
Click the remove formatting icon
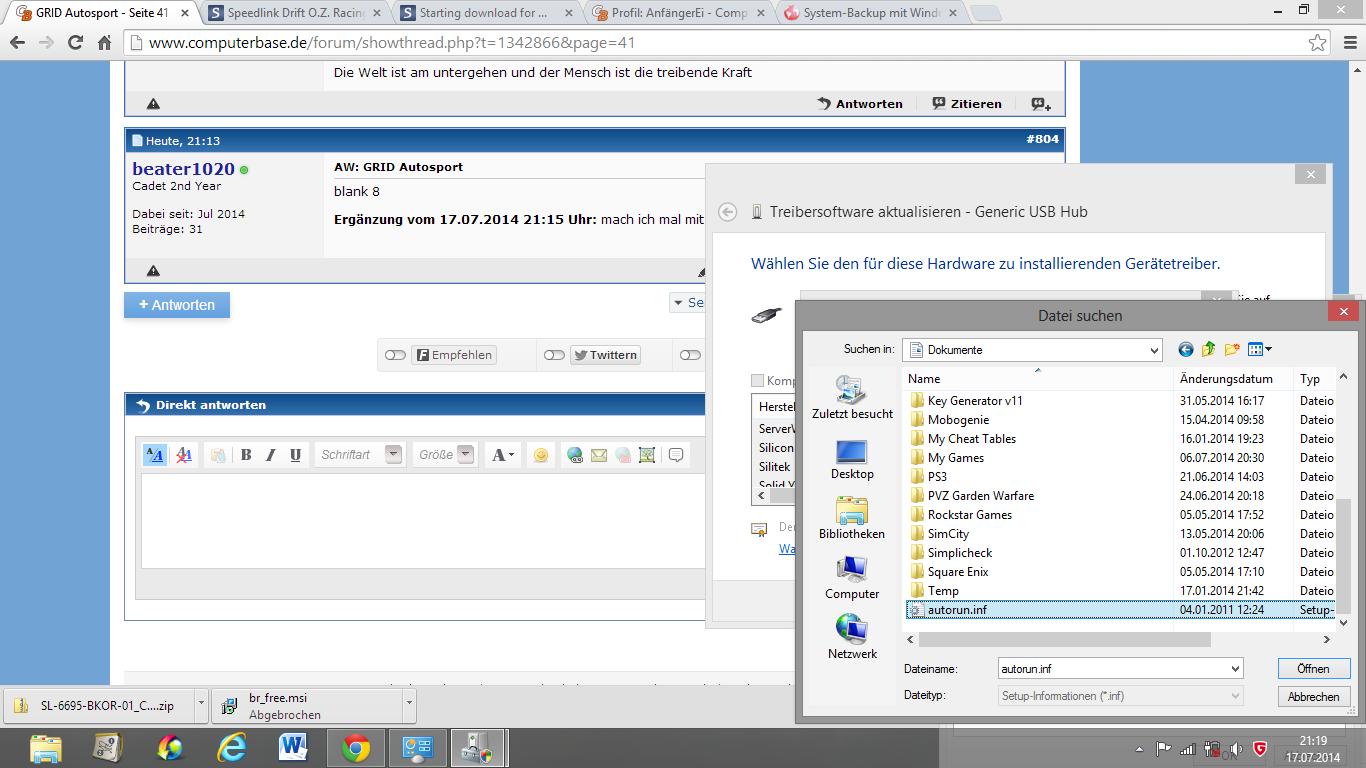(184, 455)
